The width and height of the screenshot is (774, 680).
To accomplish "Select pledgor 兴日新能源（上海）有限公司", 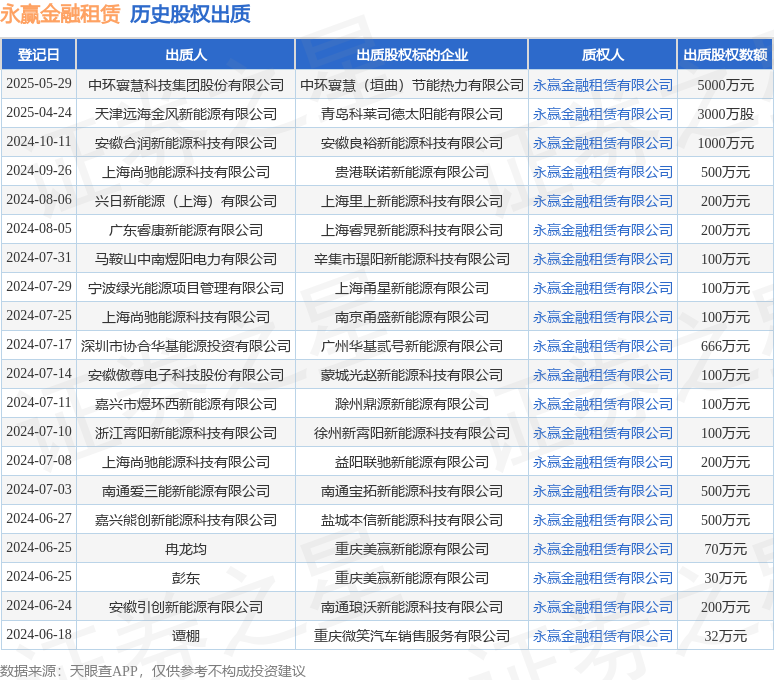I will [186, 201].
